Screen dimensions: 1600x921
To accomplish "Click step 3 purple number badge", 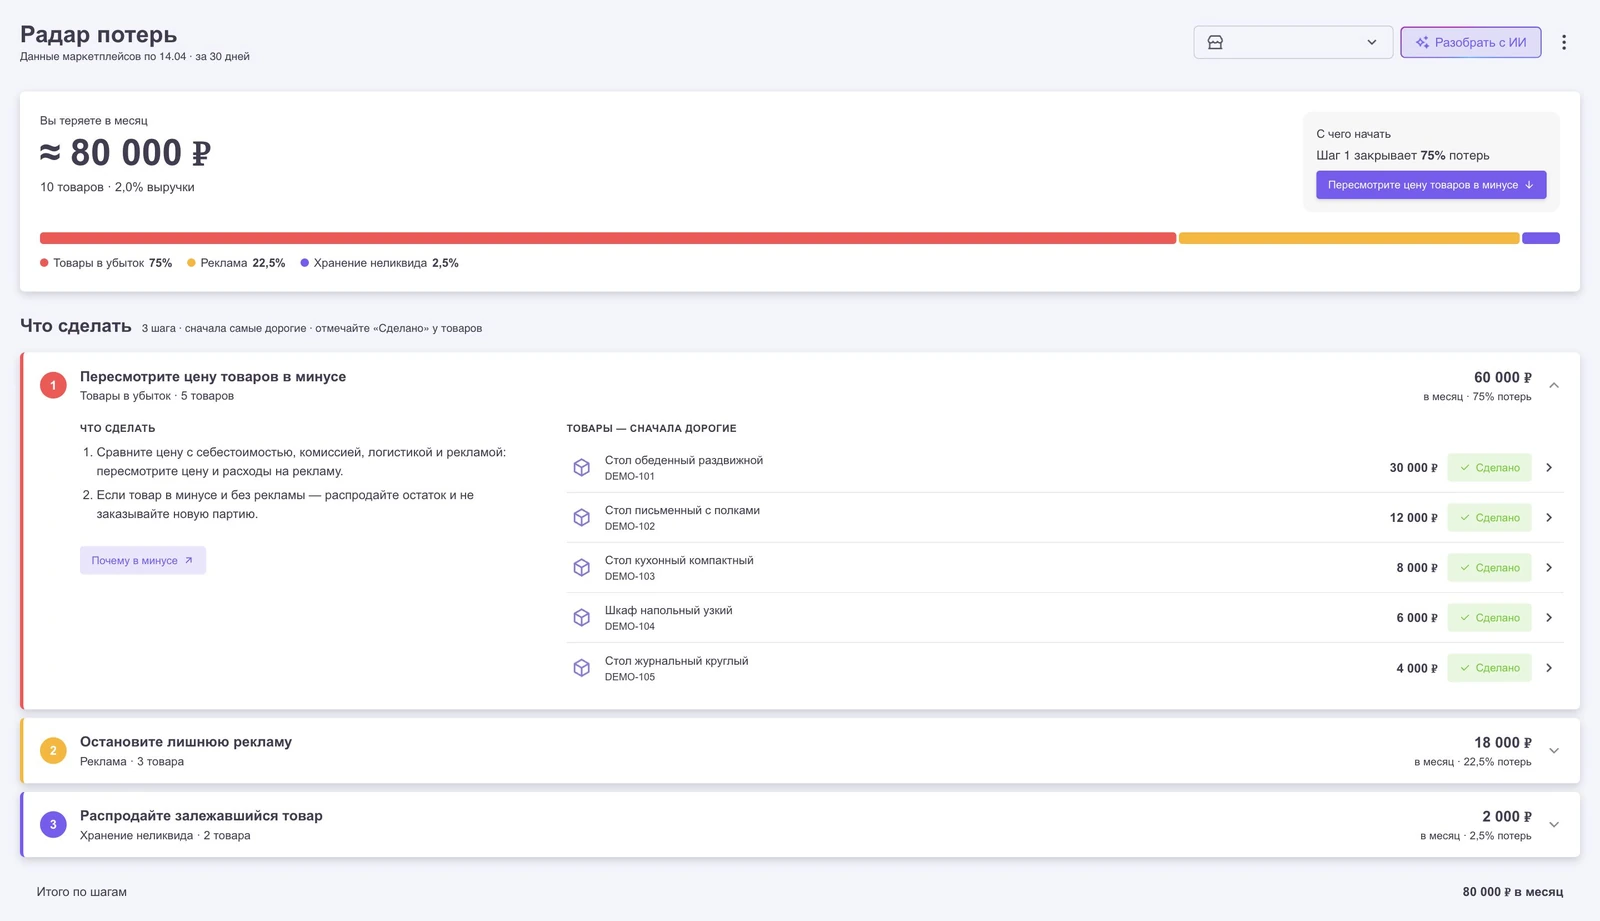I will coord(53,824).
